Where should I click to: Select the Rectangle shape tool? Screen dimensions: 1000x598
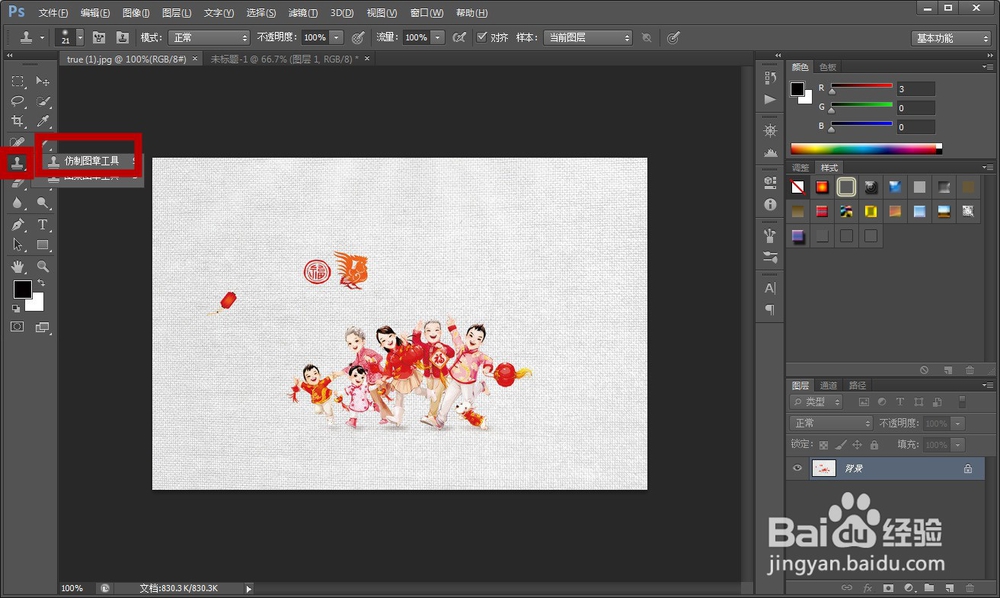(x=42, y=245)
